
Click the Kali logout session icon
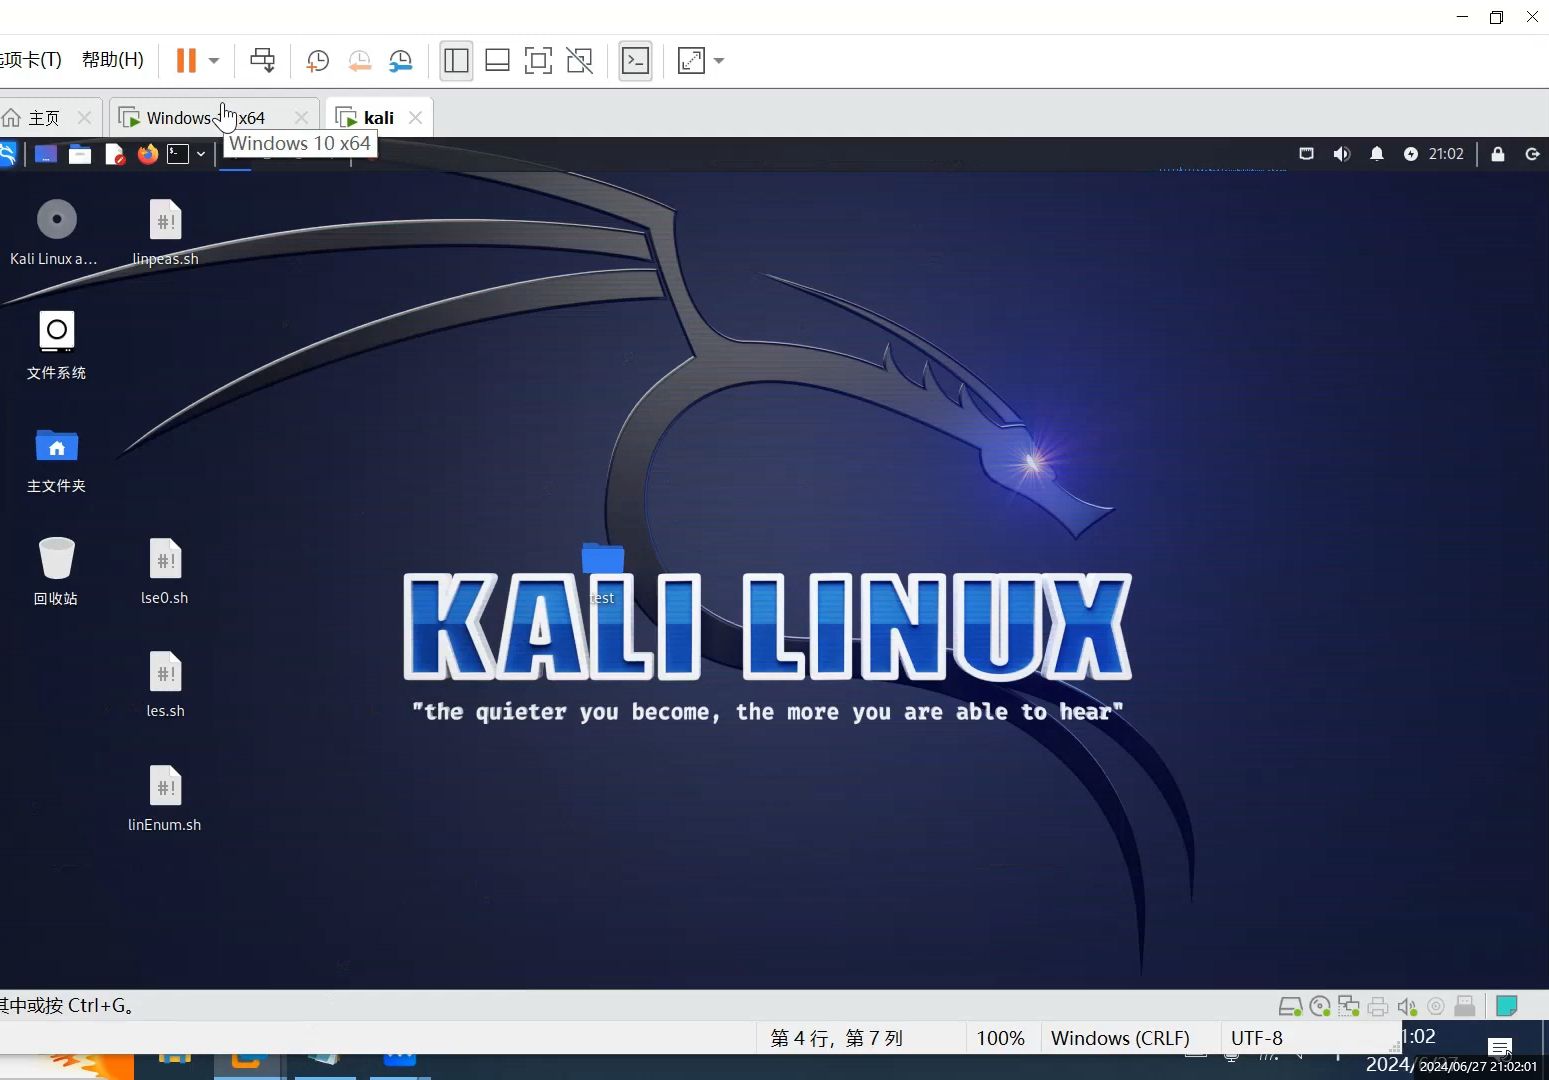tap(1532, 154)
